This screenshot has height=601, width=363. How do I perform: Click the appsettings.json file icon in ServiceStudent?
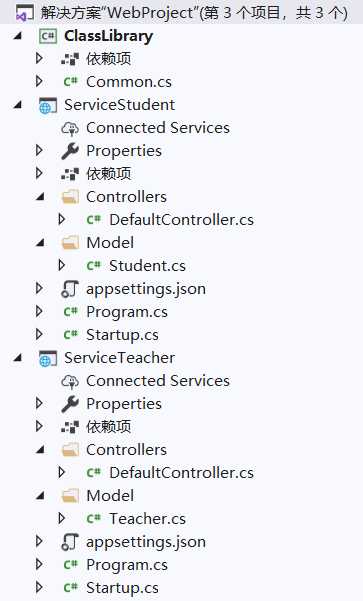click(70, 289)
